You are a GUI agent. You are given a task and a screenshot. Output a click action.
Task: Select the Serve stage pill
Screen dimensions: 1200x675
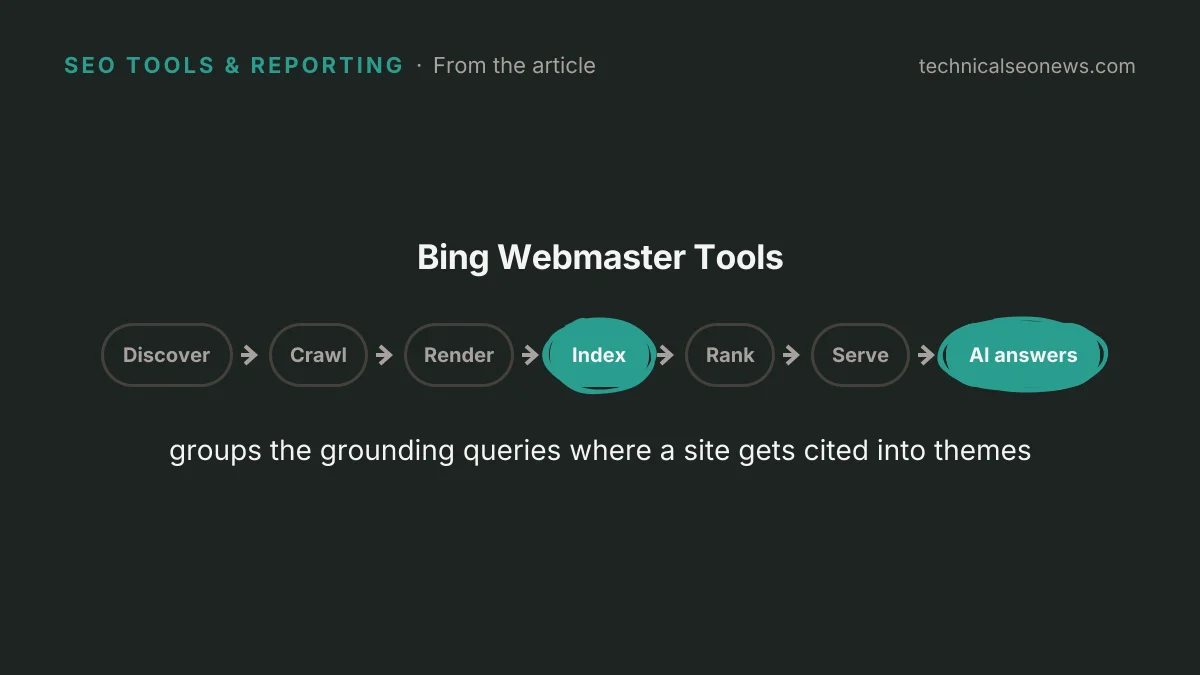pos(860,355)
